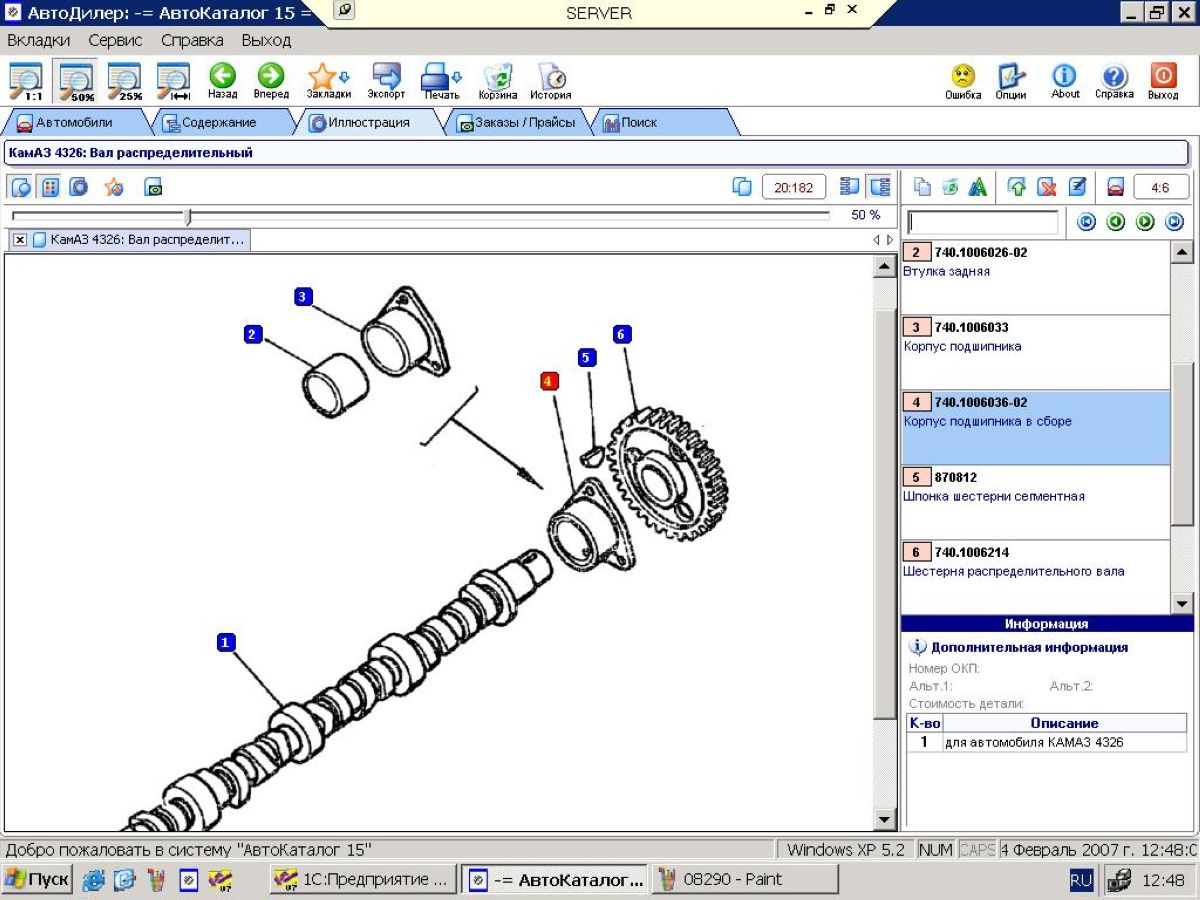Click the overlapping pages icon beside 20:182
This screenshot has width=1200, height=900.
pyautogui.click(x=742, y=187)
